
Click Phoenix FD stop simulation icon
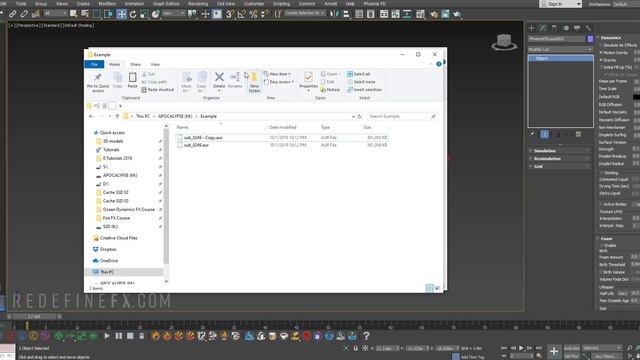[x=130, y=336]
